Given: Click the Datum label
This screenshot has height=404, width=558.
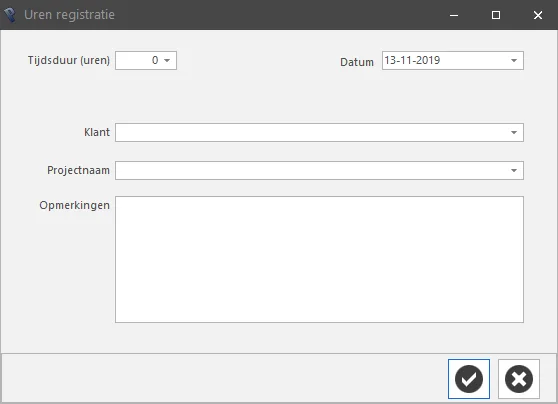Looking at the screenshot, I should click(x=357, y=62).
